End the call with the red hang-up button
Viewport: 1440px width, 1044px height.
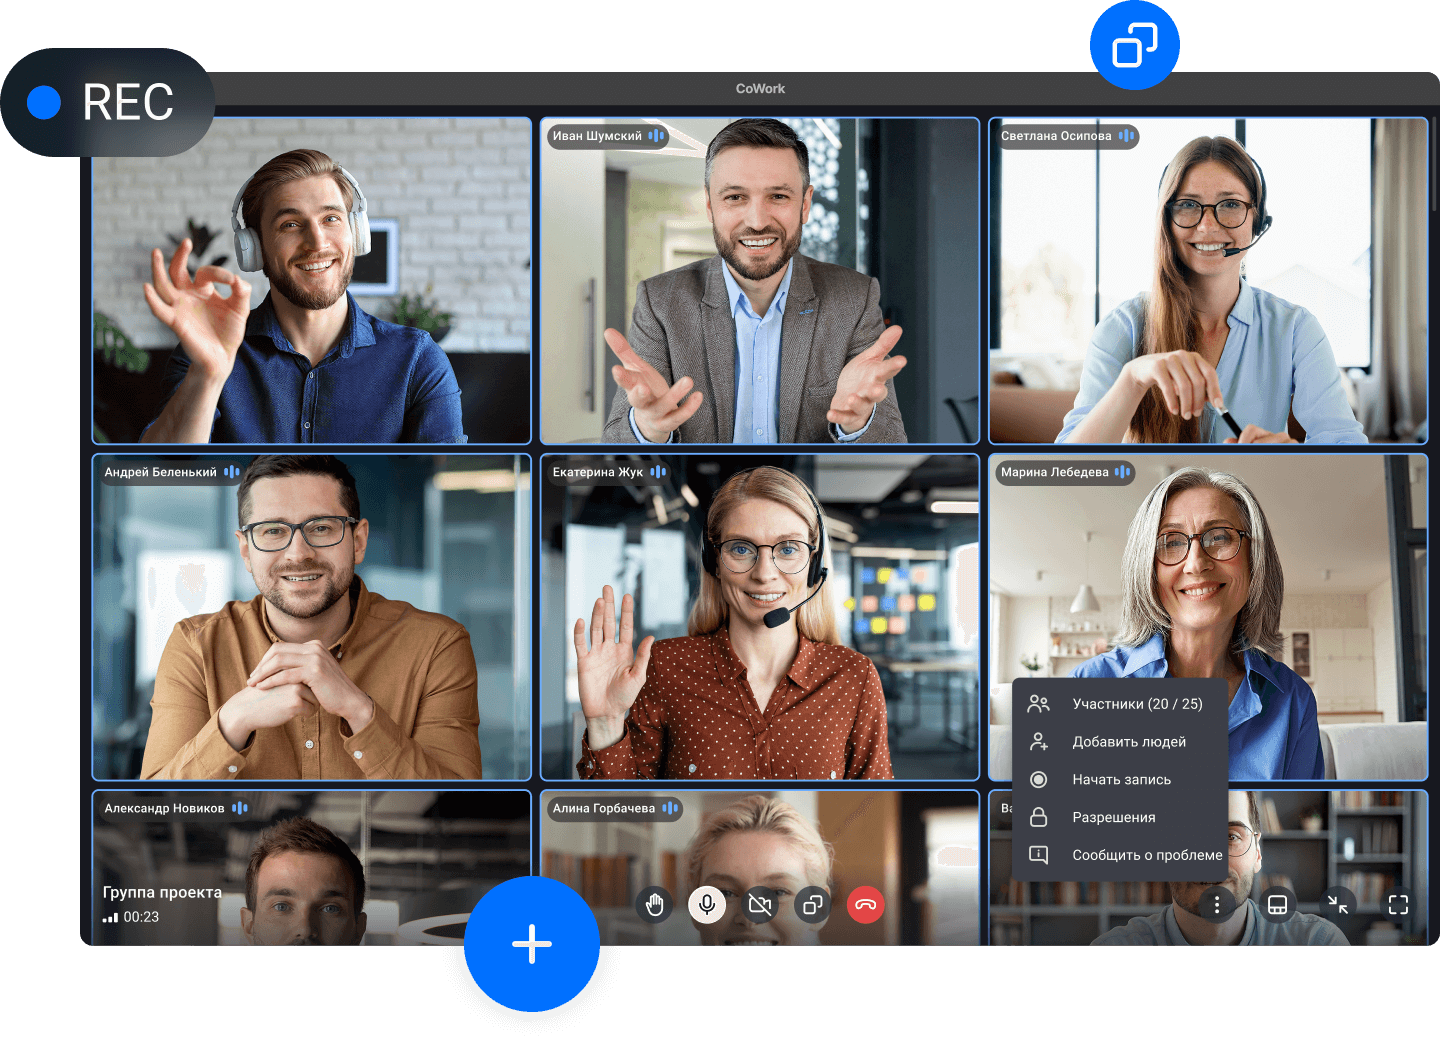click(x=866, y=905)
